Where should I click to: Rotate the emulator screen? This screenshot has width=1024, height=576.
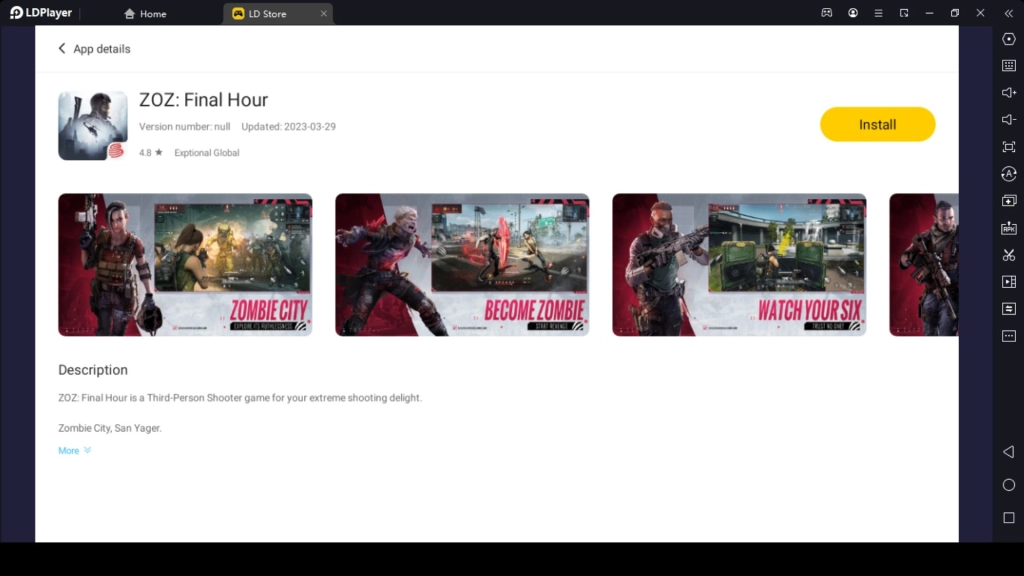[x=1008, y=173]
